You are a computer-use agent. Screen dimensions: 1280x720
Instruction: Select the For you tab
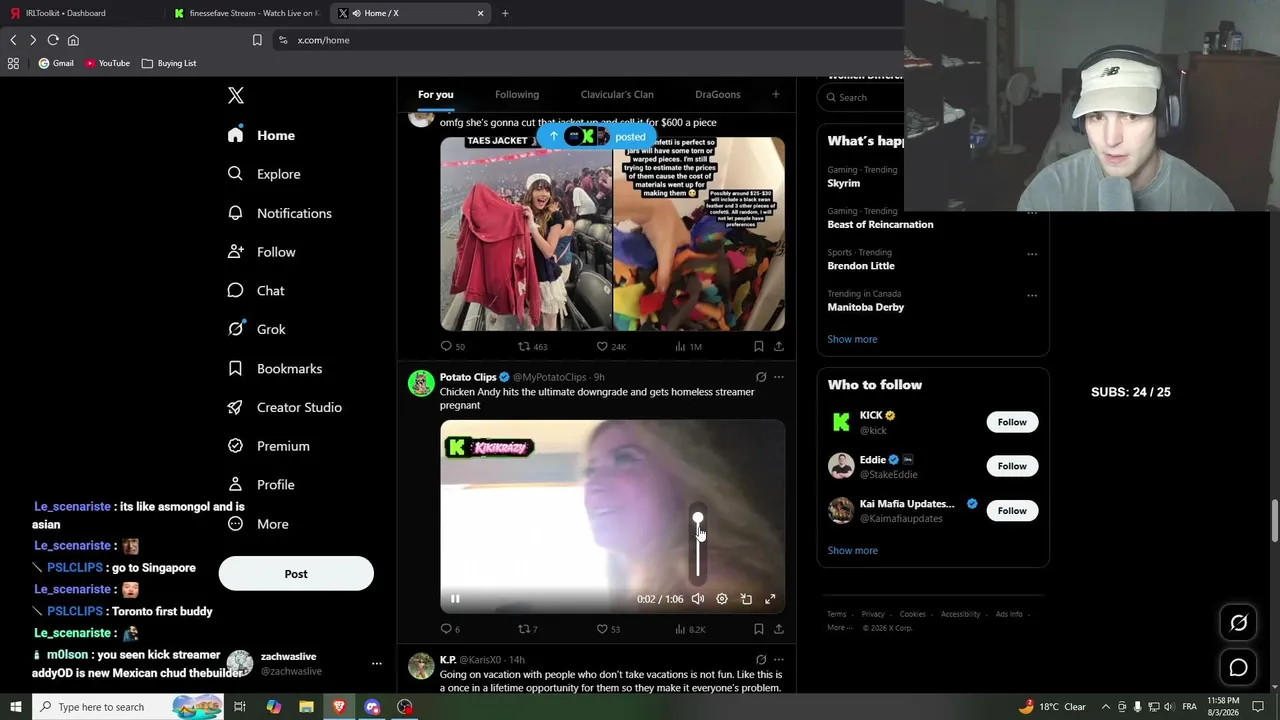436,94
